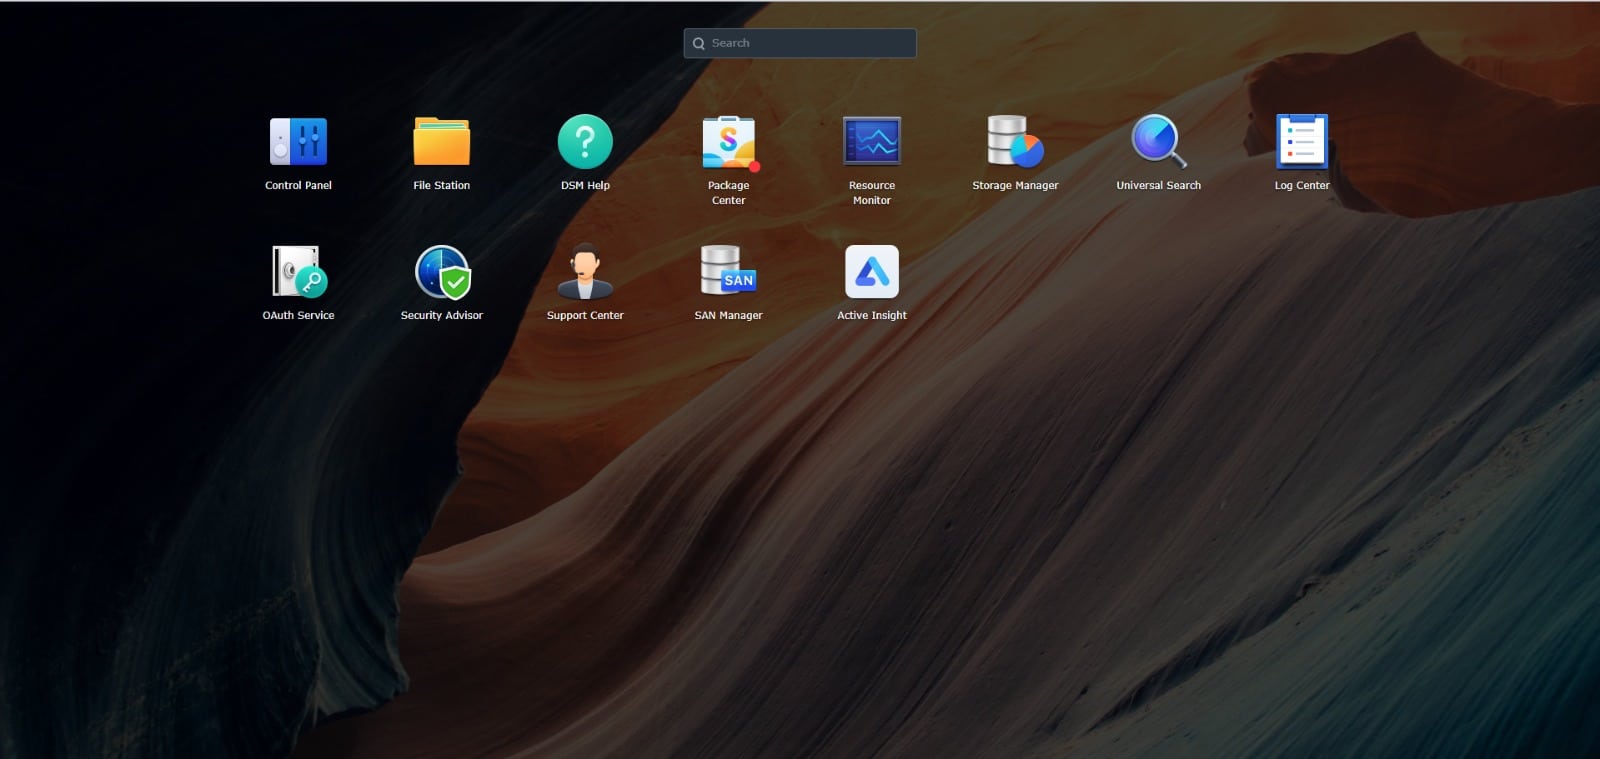Open Log Center app
1600x759 pixels.
point(1301,142)
